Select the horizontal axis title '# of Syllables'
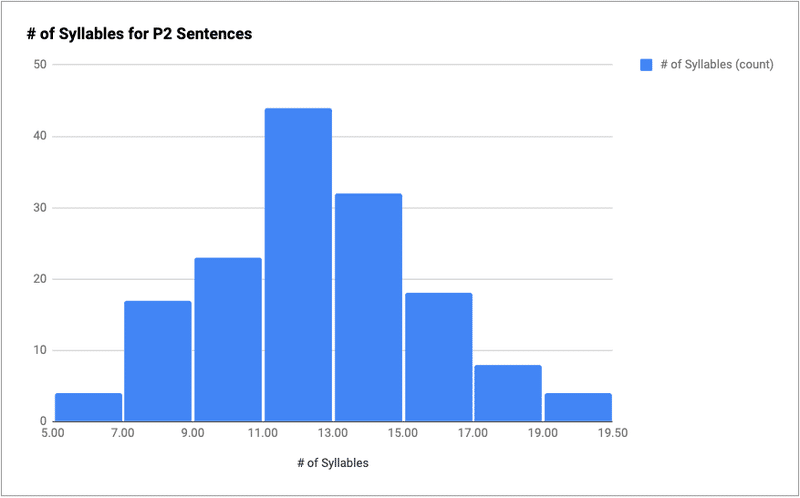The width and height of the screenshot is (800, 498). pyautogui.click(x=333, y=463)
